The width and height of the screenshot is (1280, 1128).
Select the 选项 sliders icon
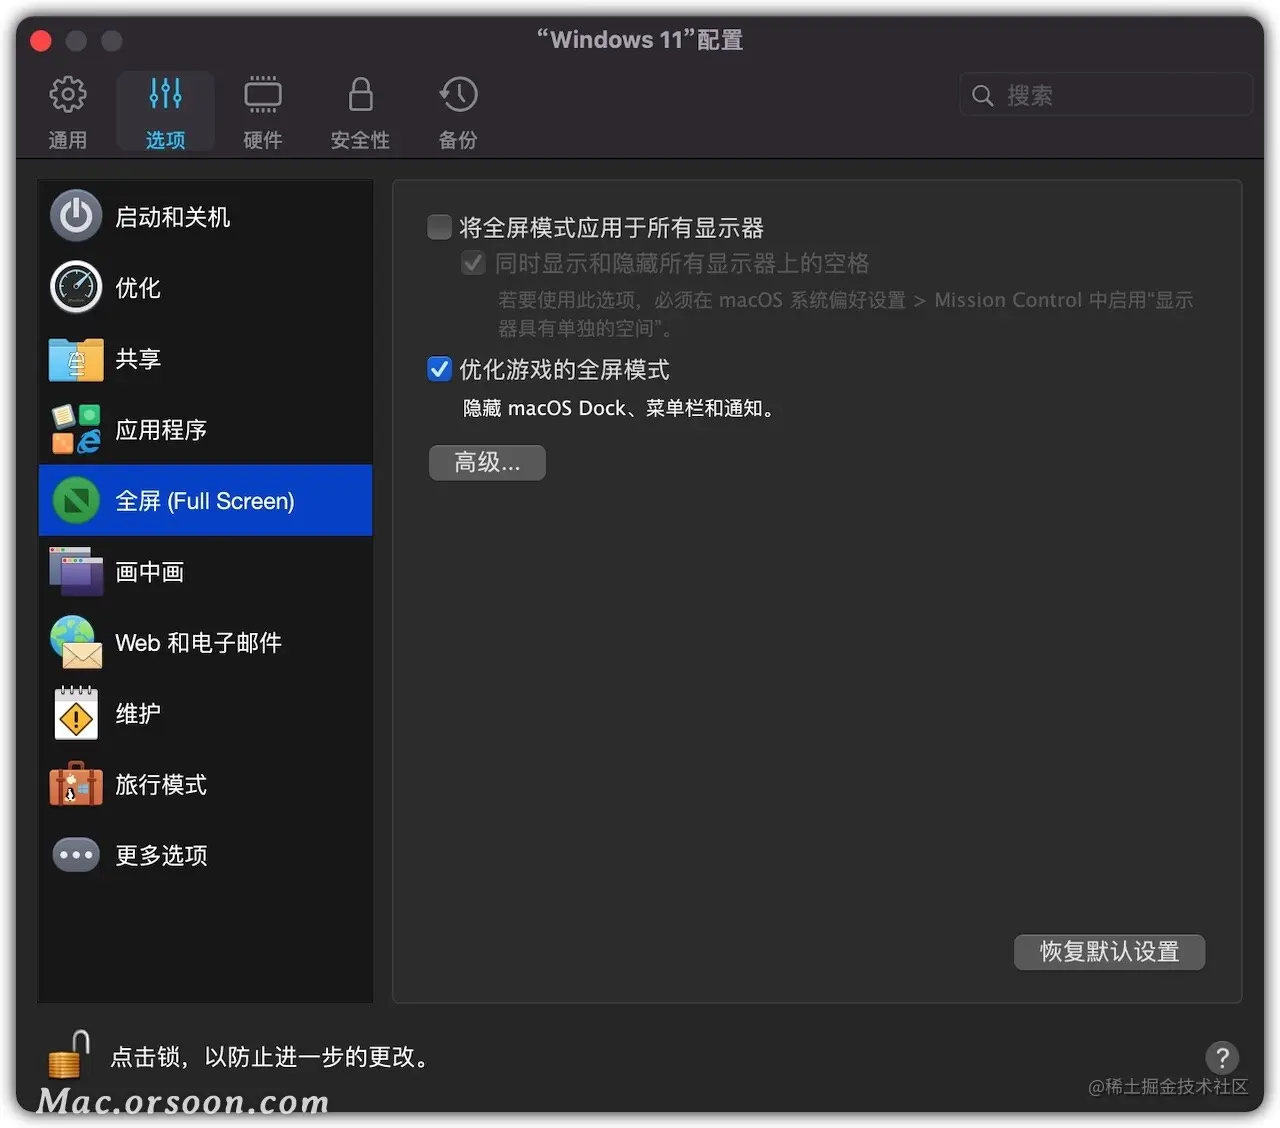pyautogui.click(x=165, y=94)
